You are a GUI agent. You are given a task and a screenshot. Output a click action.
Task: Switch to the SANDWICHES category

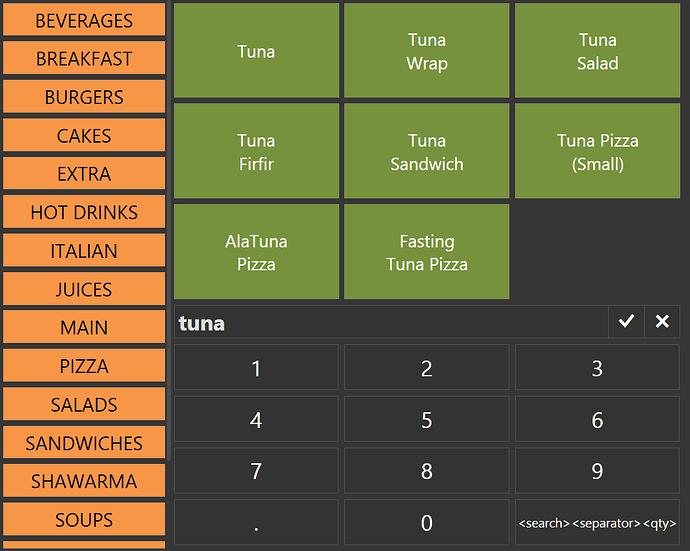coord(84,443)
